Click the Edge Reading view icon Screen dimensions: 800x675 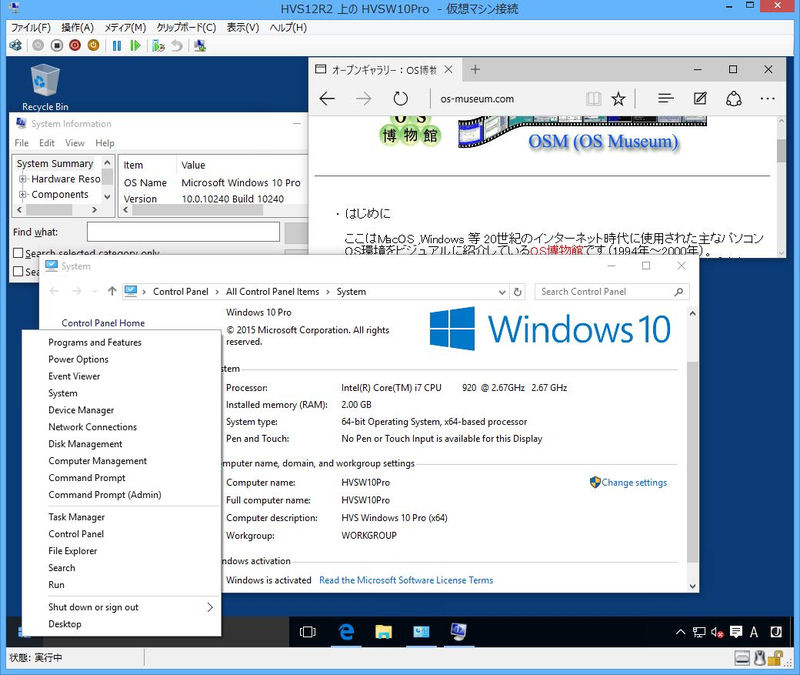(x=593, y=98)
